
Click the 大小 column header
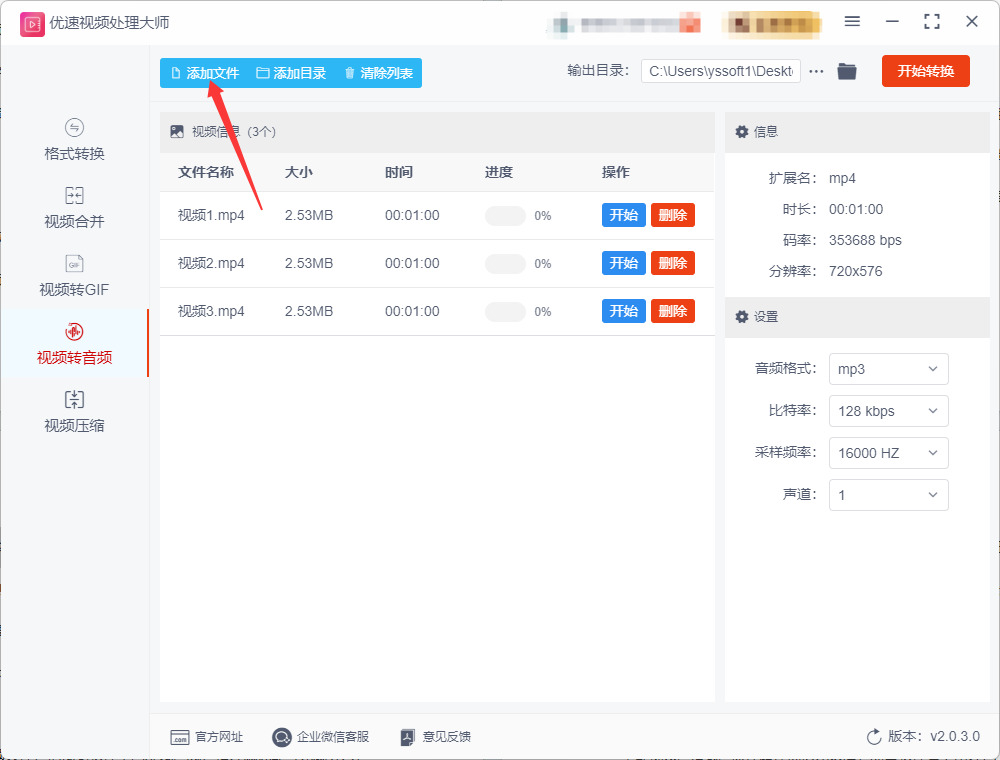[x=298, y=172]
